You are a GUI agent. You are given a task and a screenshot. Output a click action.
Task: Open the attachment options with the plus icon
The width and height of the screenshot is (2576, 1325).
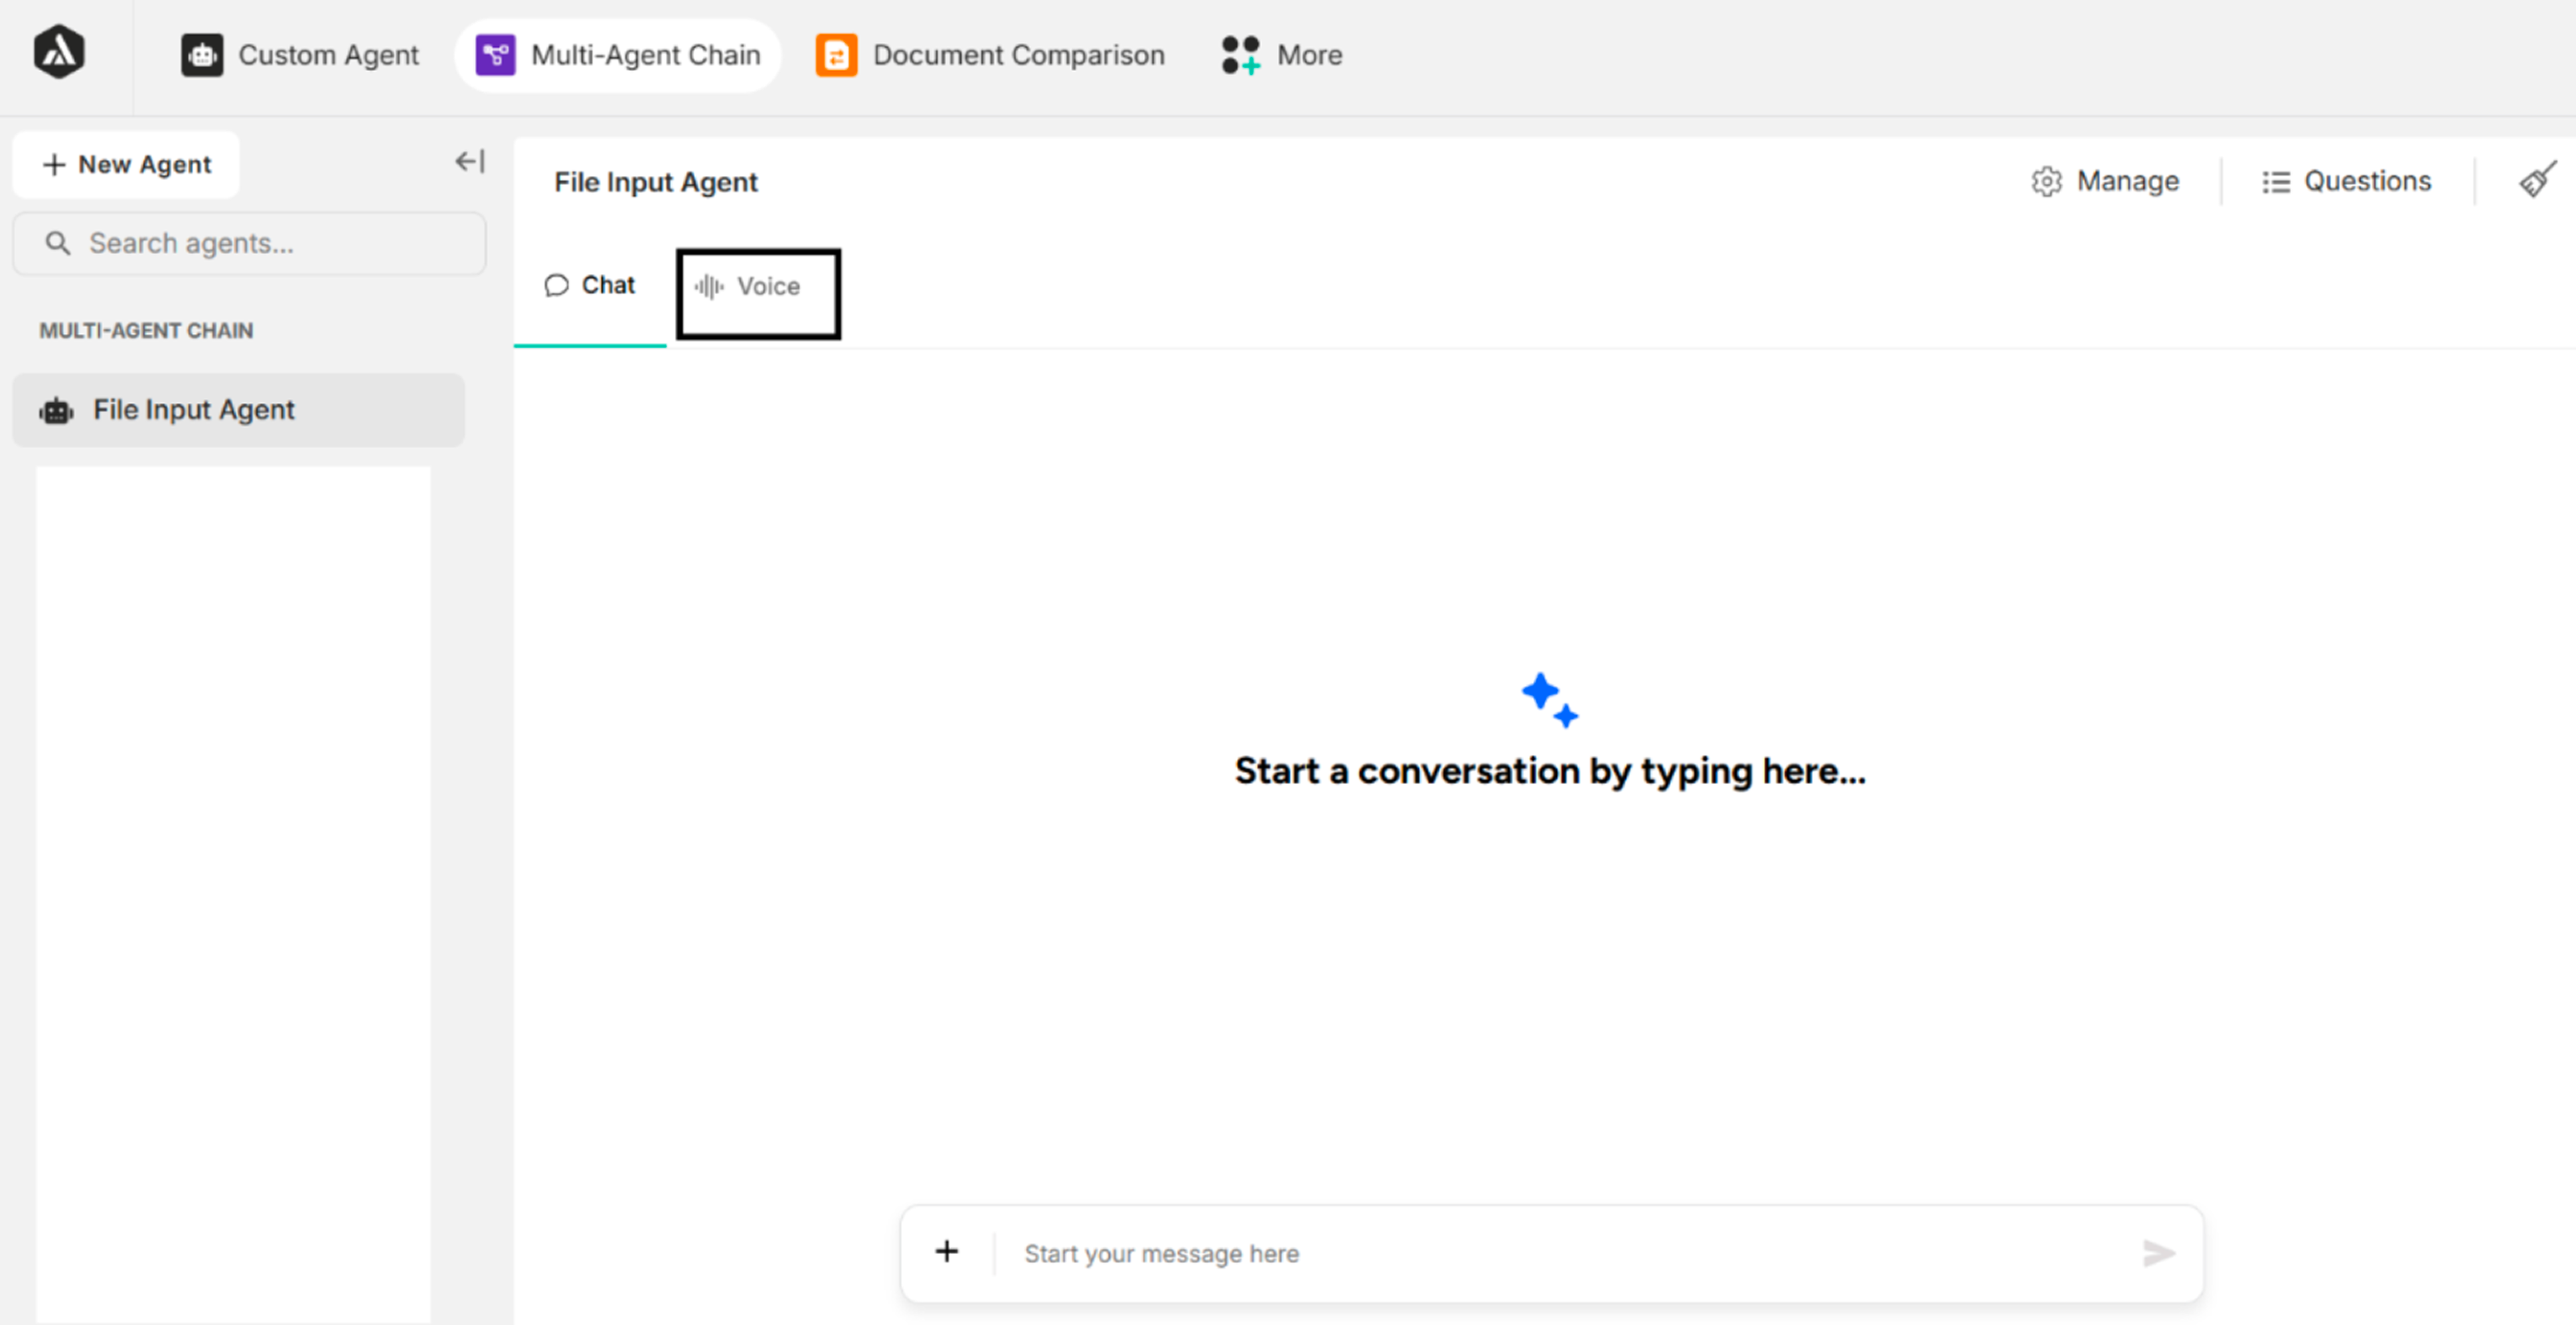click(x=946, y=1251)
